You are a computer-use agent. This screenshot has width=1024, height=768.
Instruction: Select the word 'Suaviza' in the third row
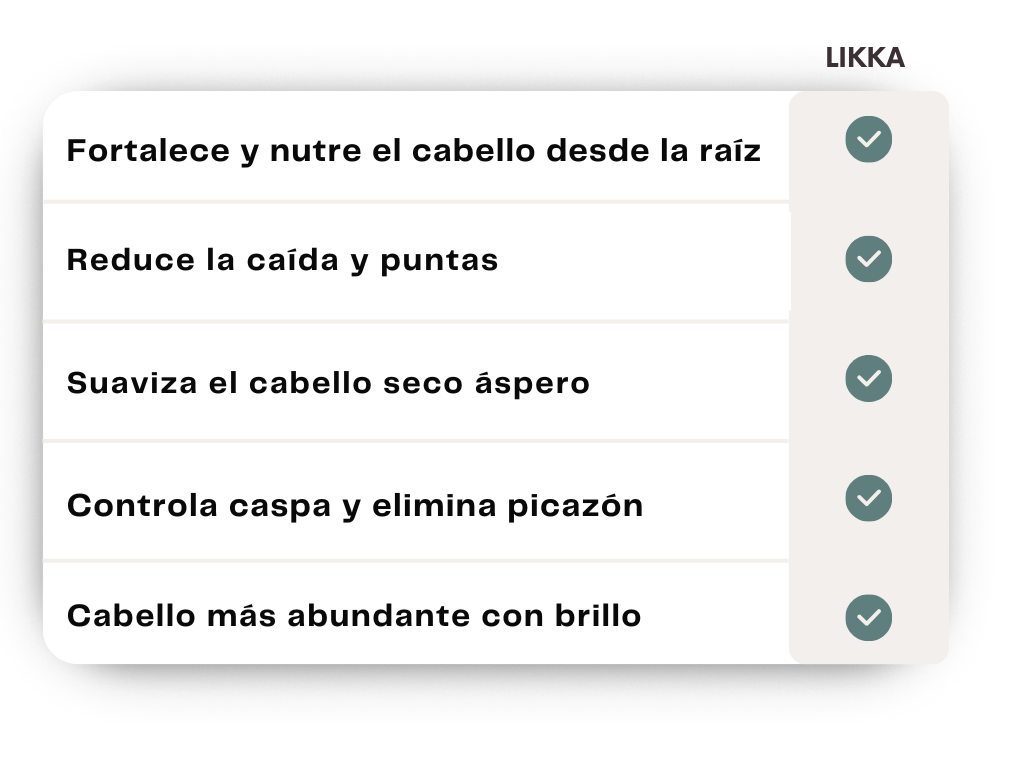tap(131, 383)
